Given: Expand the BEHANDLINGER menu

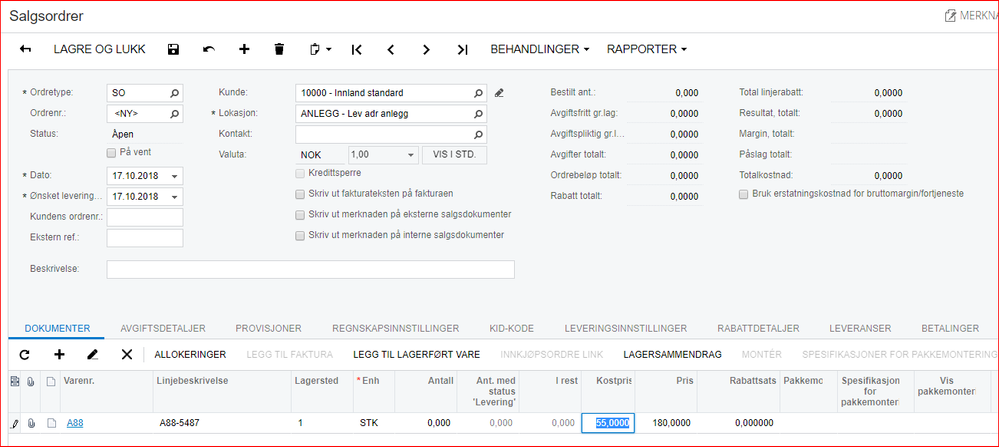Looking at the screenshot, I should pos(540,49).
